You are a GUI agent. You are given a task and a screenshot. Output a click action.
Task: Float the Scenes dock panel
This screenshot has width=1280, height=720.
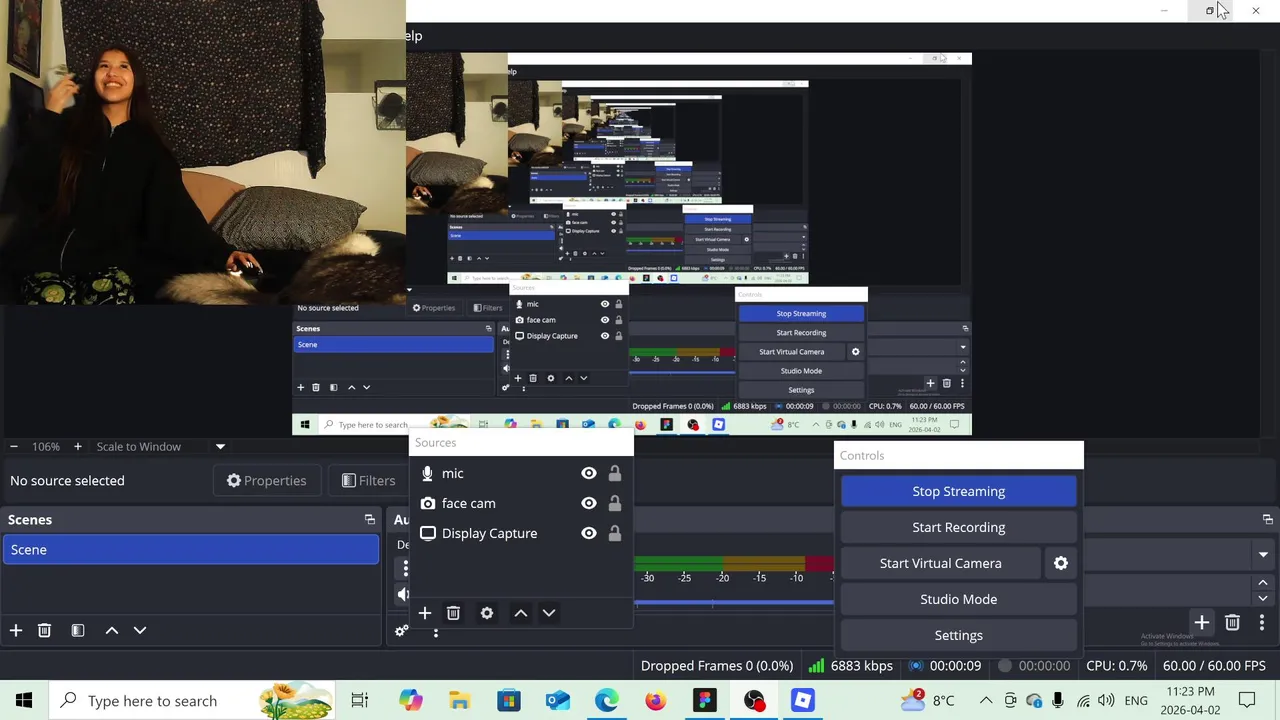point(369,520)
